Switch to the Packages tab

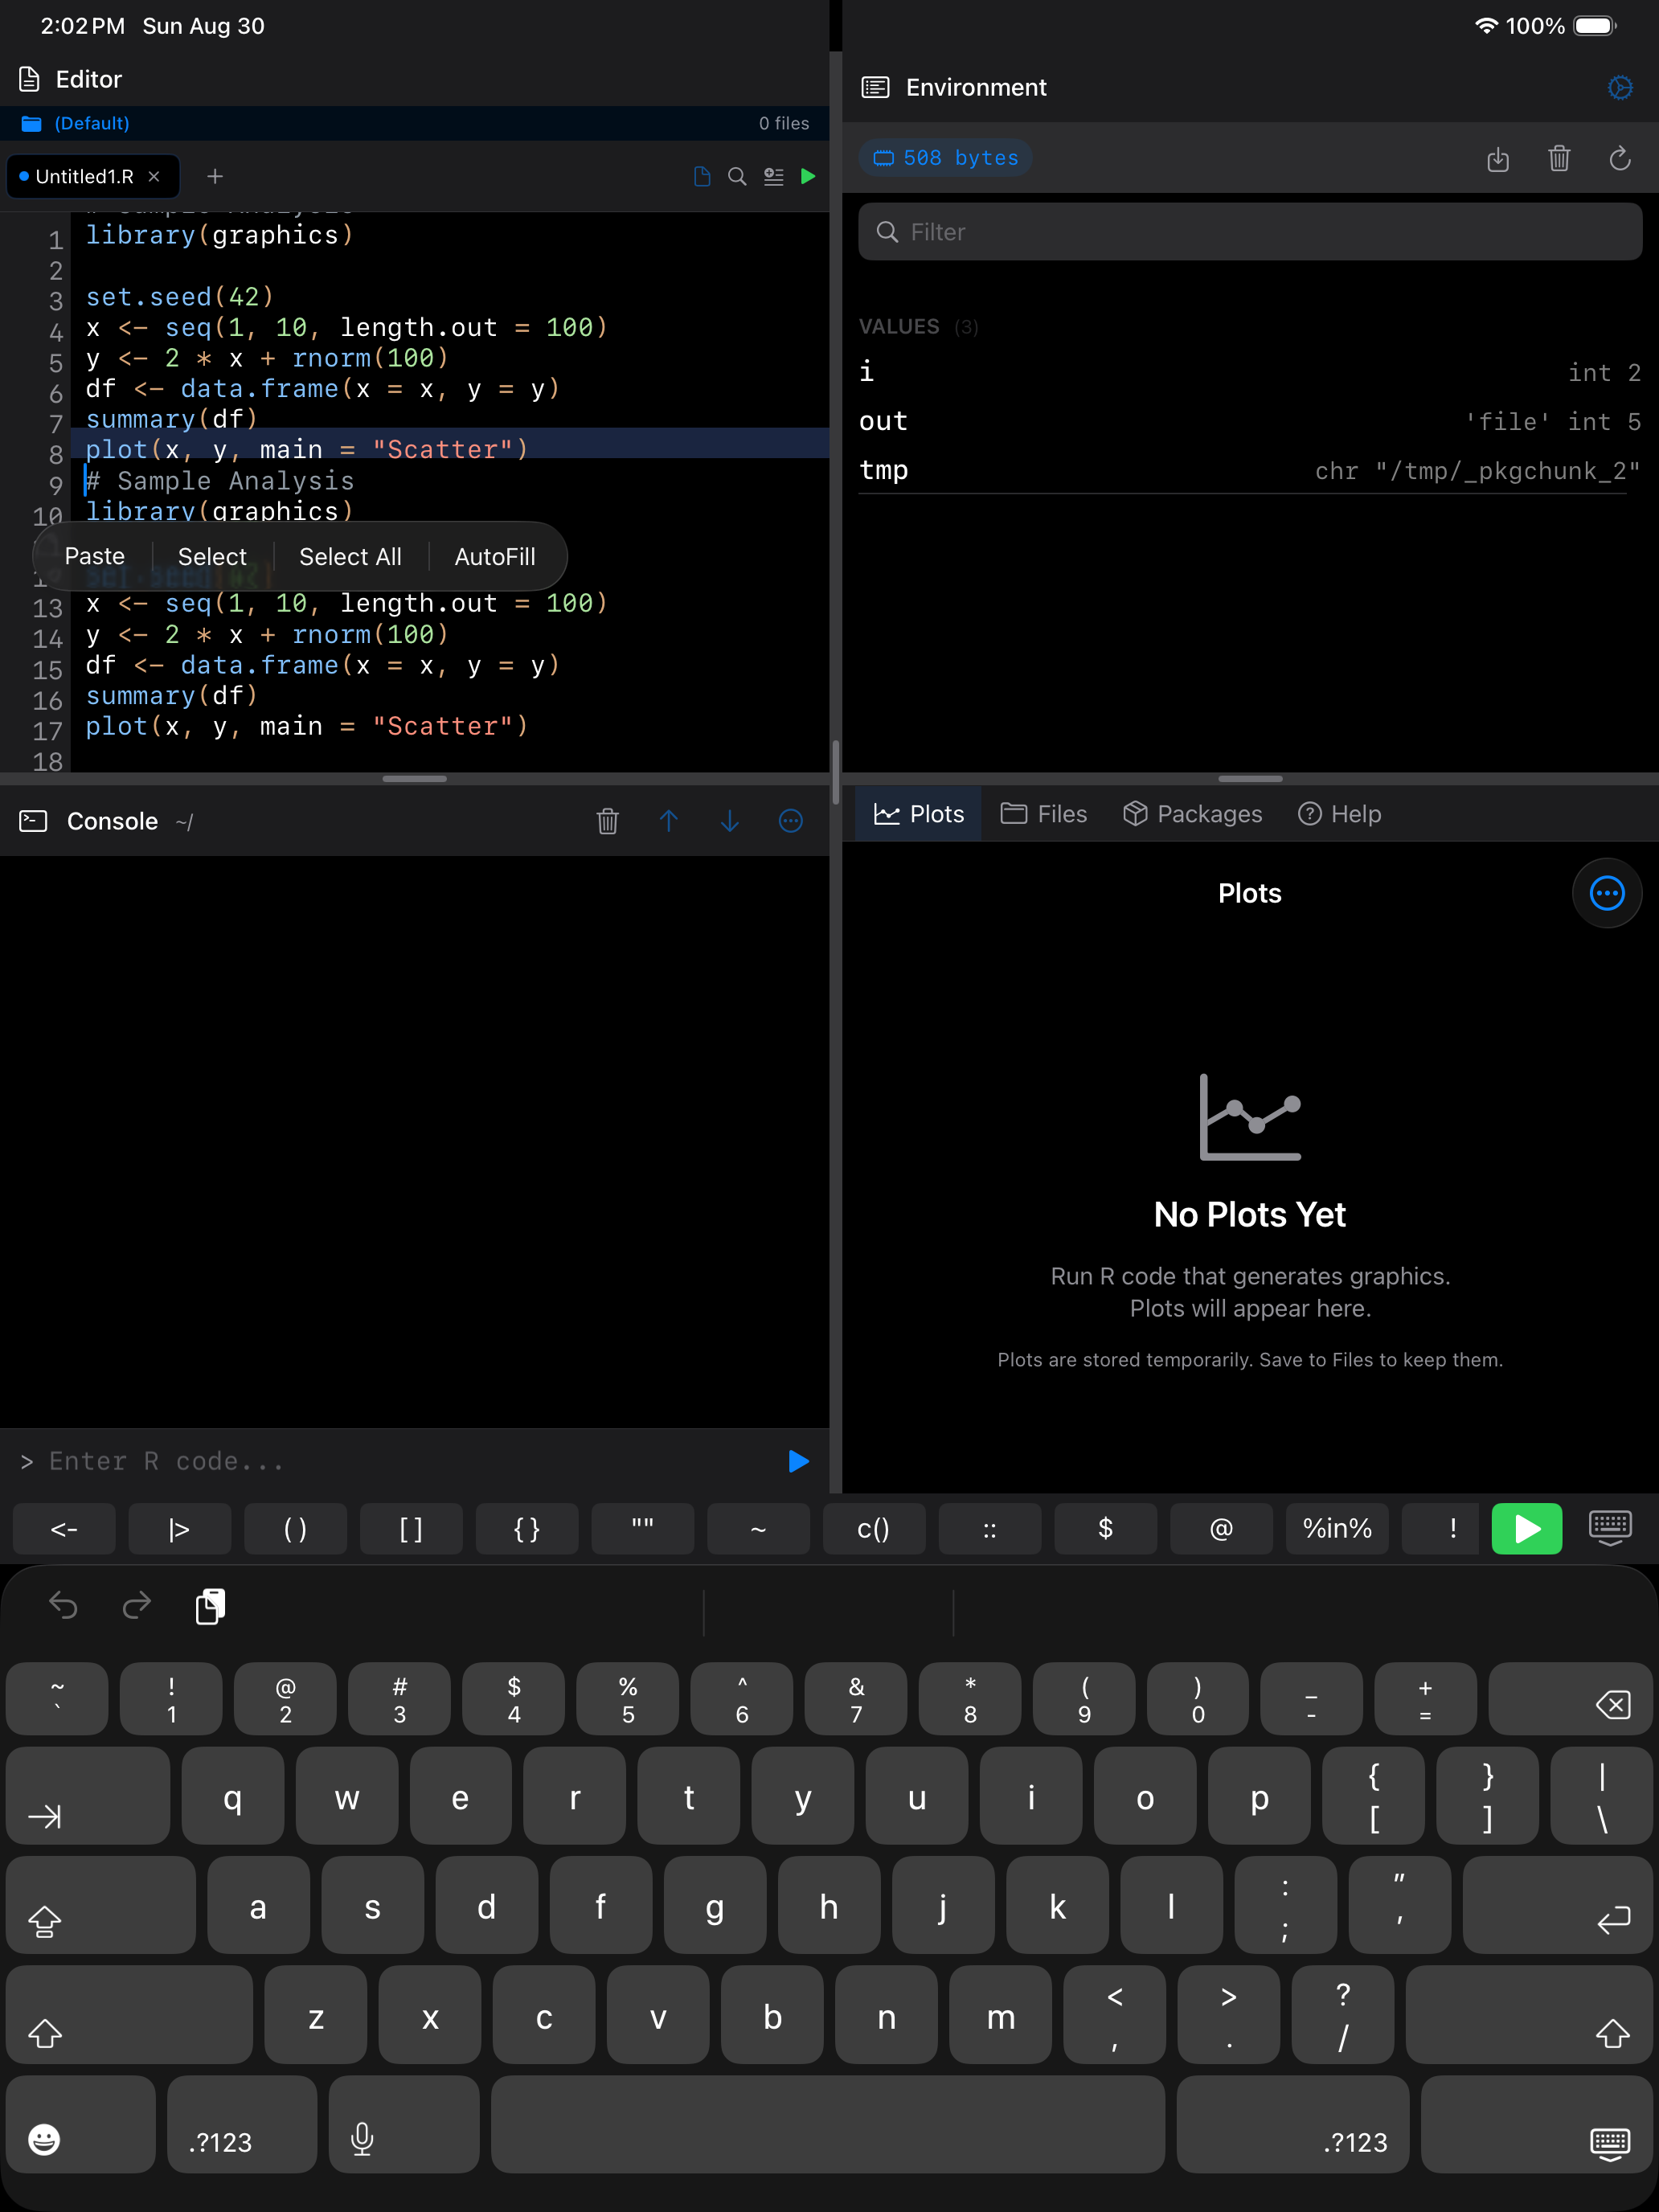tap(1192, 814)
